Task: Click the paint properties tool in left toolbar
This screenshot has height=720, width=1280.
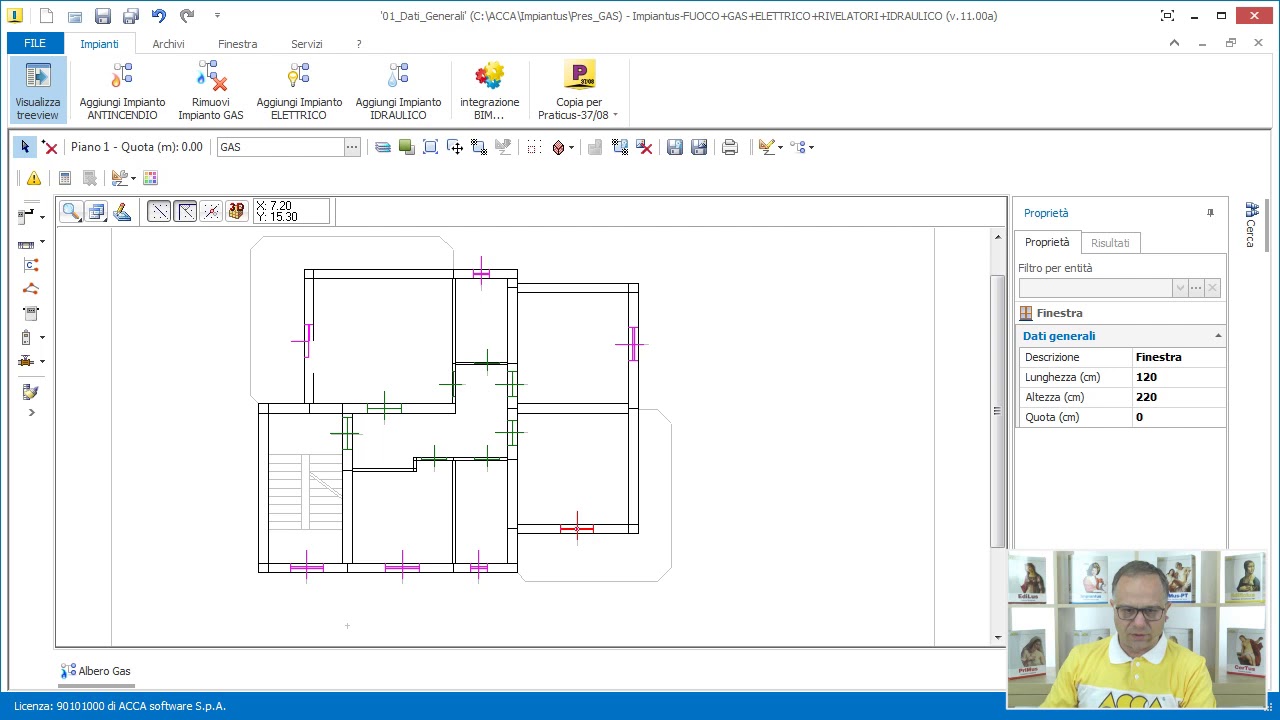Action: (30, 392)
